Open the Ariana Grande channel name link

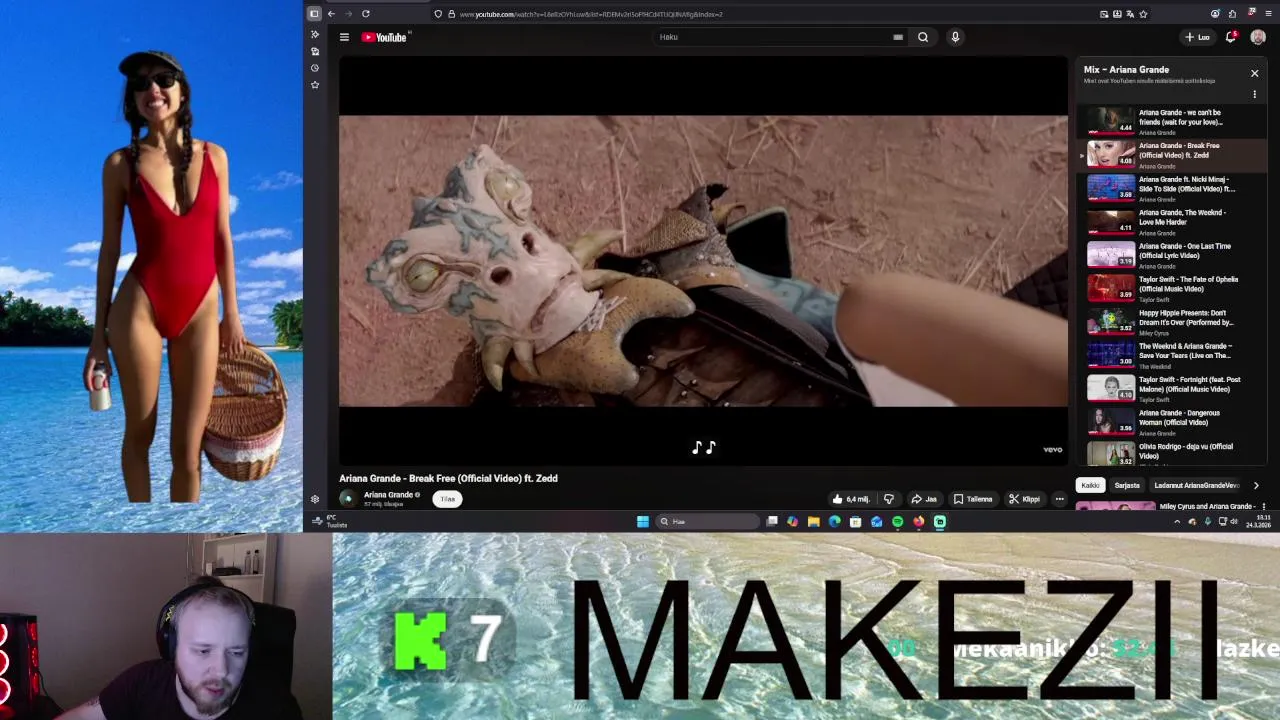pyautogui.click(x=389, y=495)
